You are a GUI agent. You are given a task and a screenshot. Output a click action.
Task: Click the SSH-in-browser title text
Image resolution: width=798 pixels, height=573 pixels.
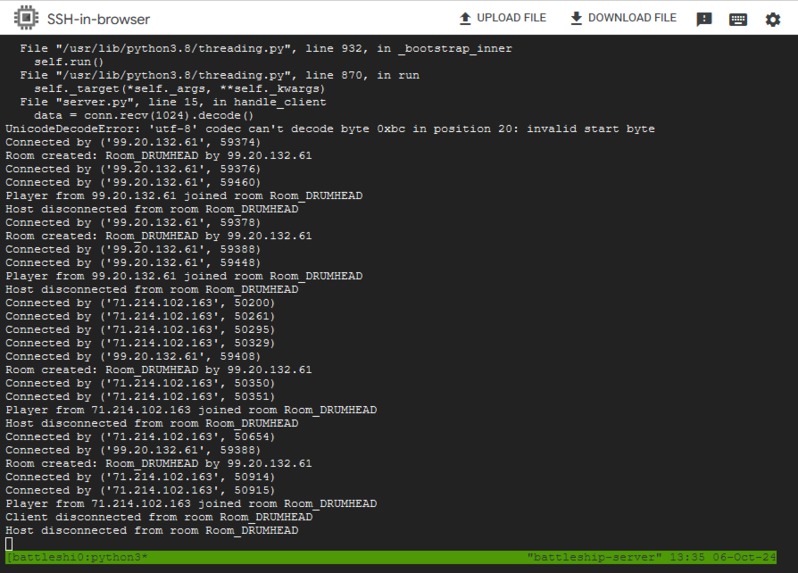98,19
